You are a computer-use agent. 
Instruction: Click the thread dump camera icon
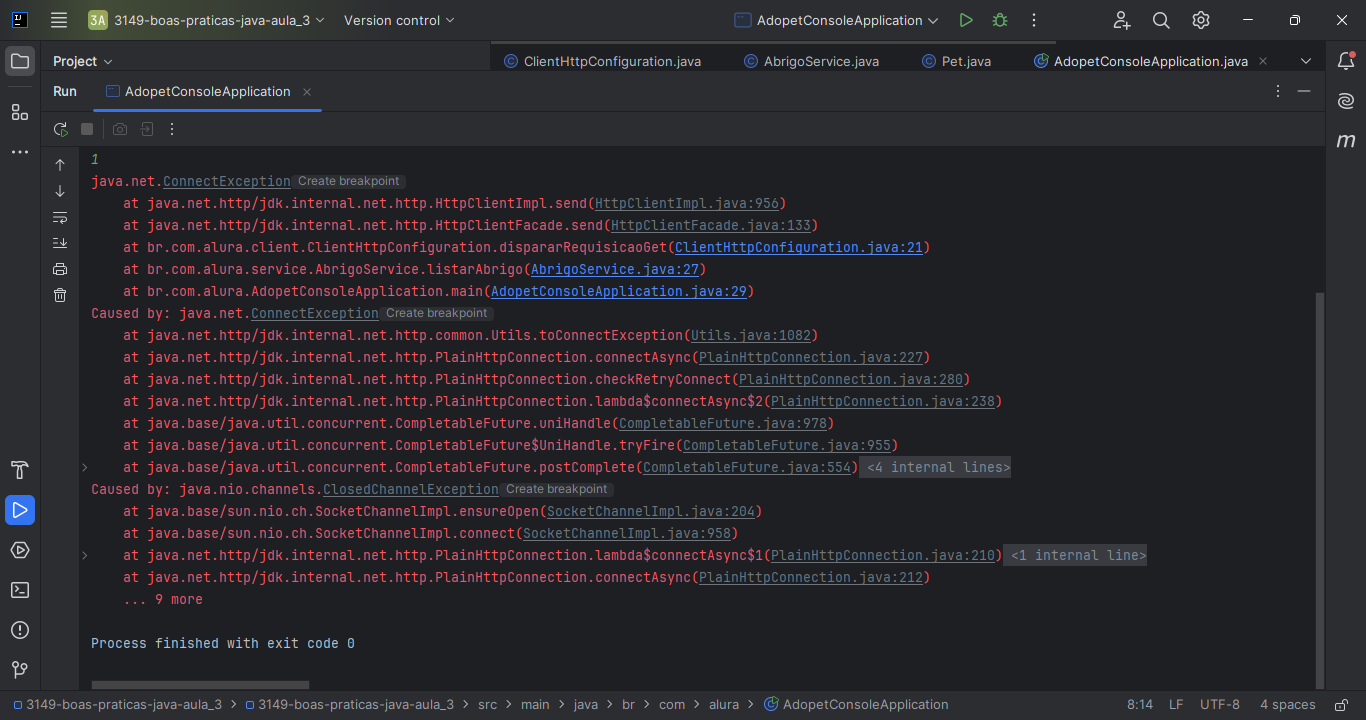tap(120, 129)
